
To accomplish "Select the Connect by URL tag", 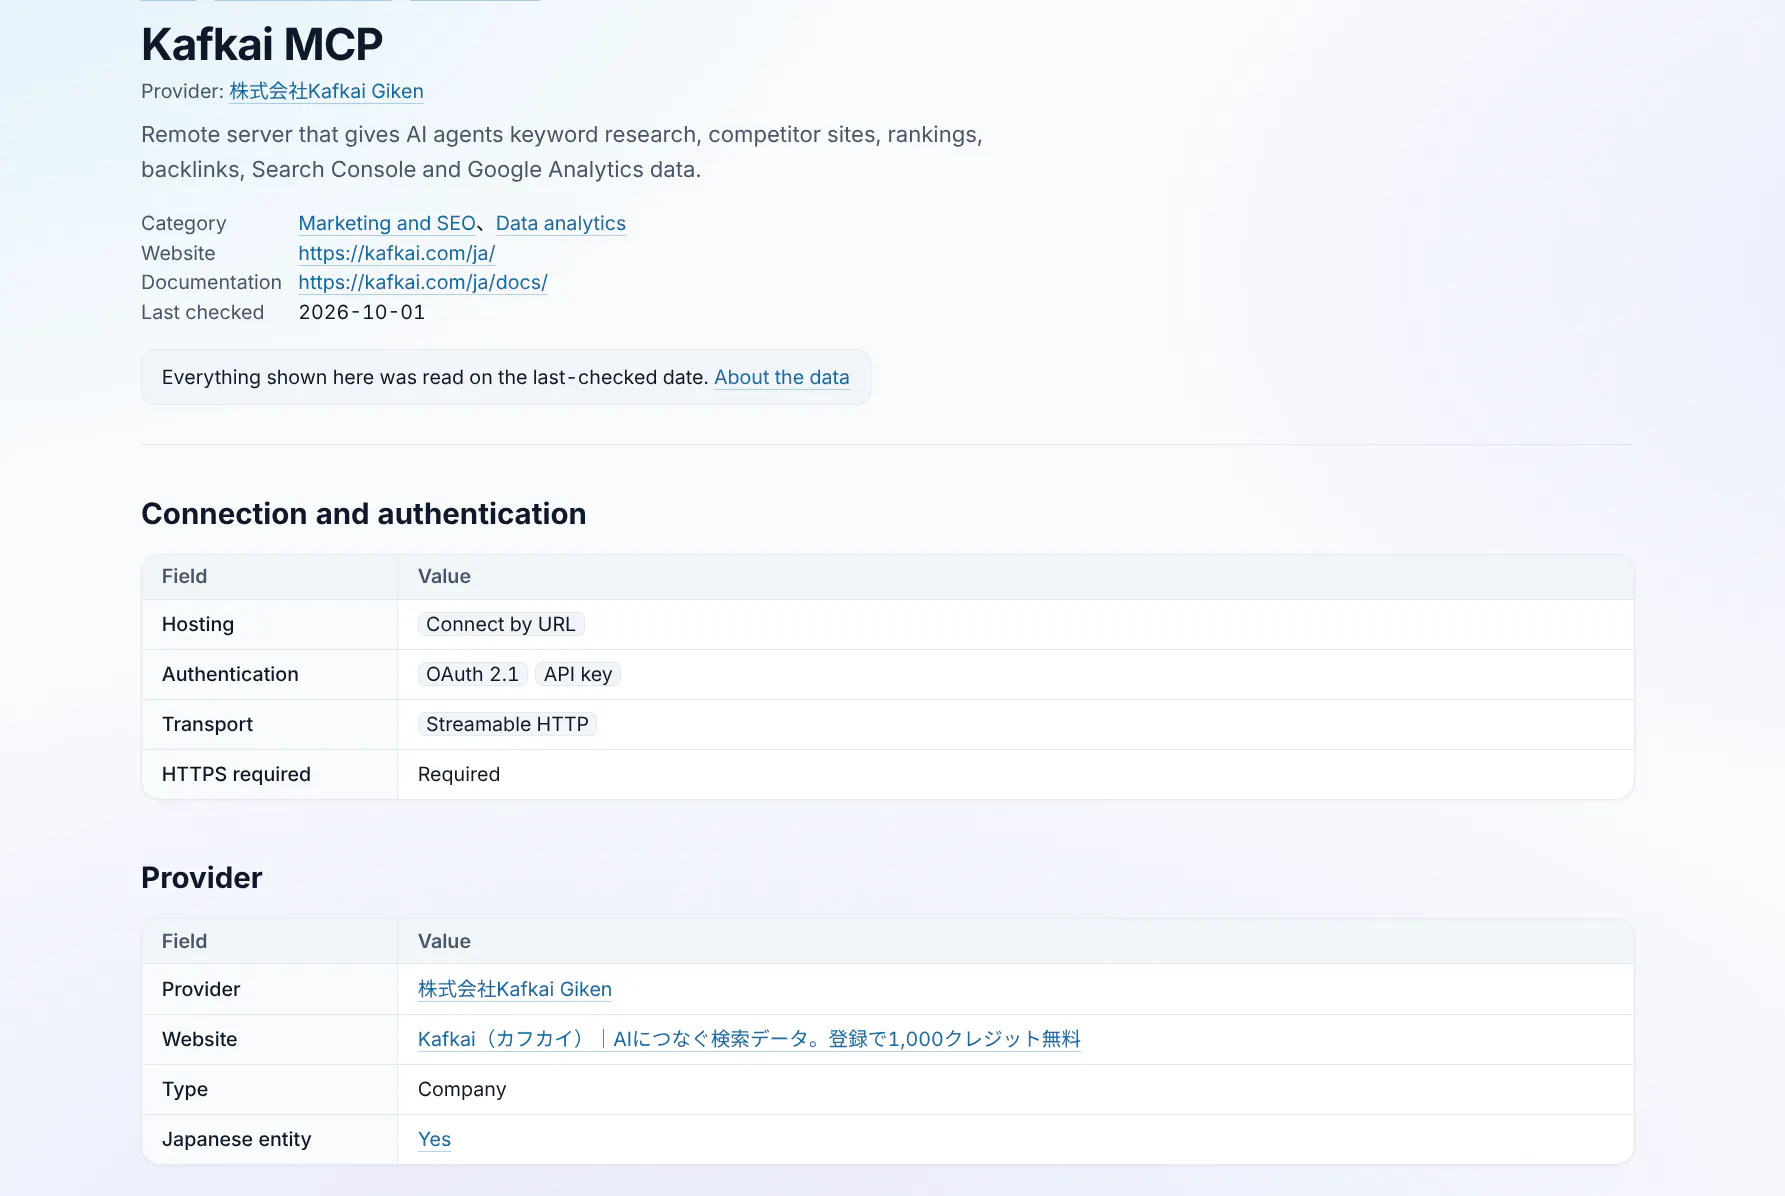I will 501,624.
